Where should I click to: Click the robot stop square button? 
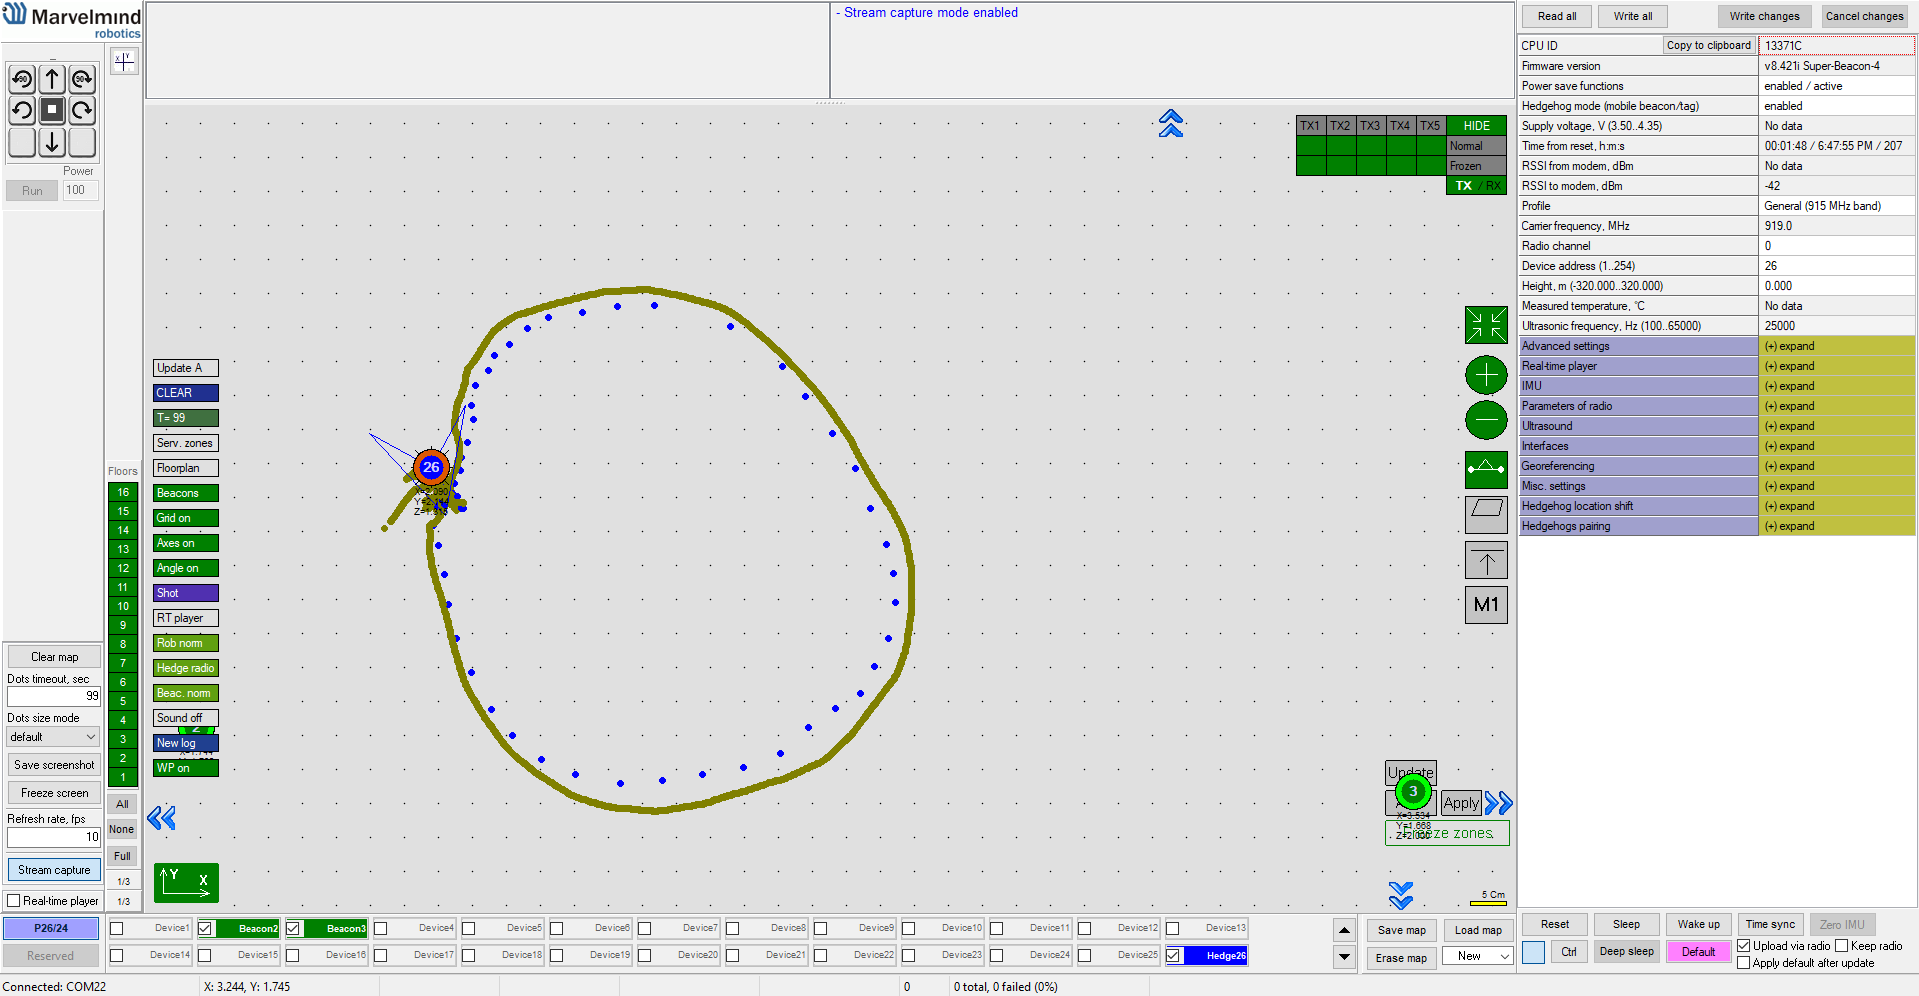pos(52,110)
